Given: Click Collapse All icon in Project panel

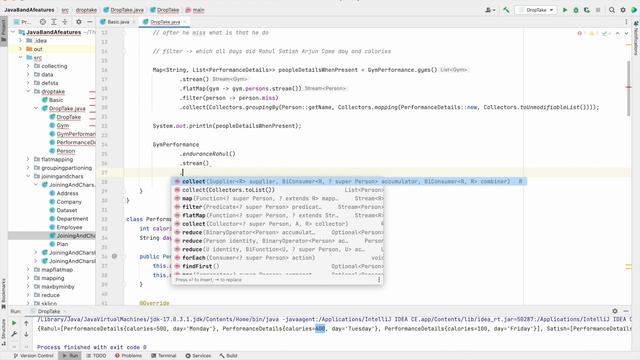Looking at the screenshot, I should [x=65, y=22].
